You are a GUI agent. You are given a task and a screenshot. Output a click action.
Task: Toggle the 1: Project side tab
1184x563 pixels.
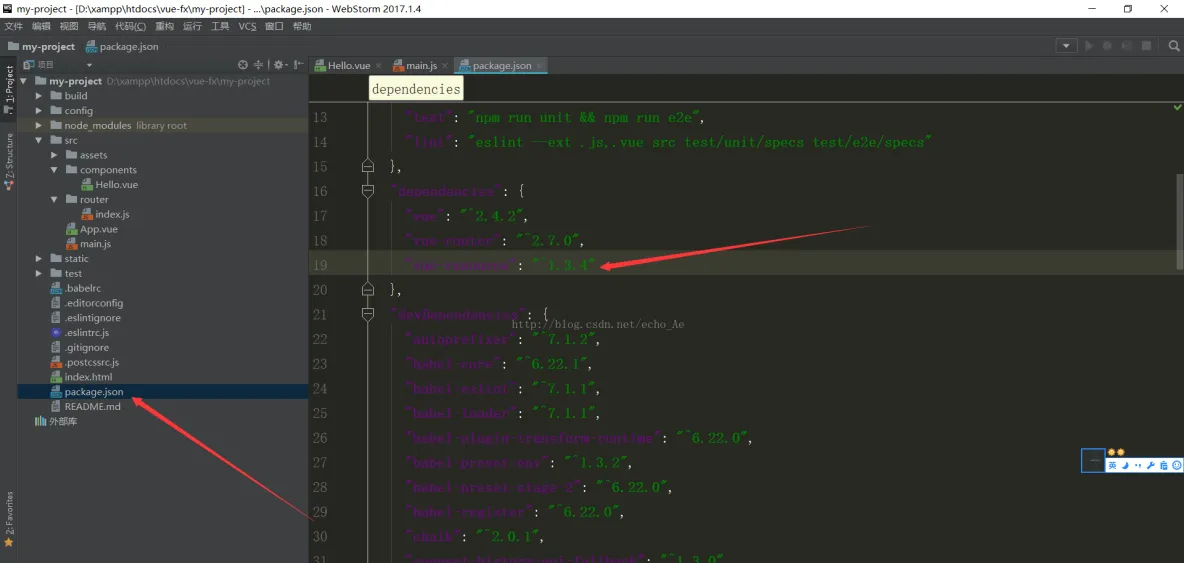pyautogui.click(x=9, y=89)
